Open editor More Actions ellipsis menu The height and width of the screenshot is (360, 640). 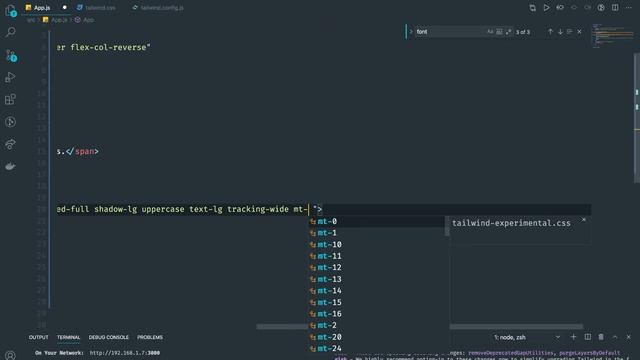629,8
